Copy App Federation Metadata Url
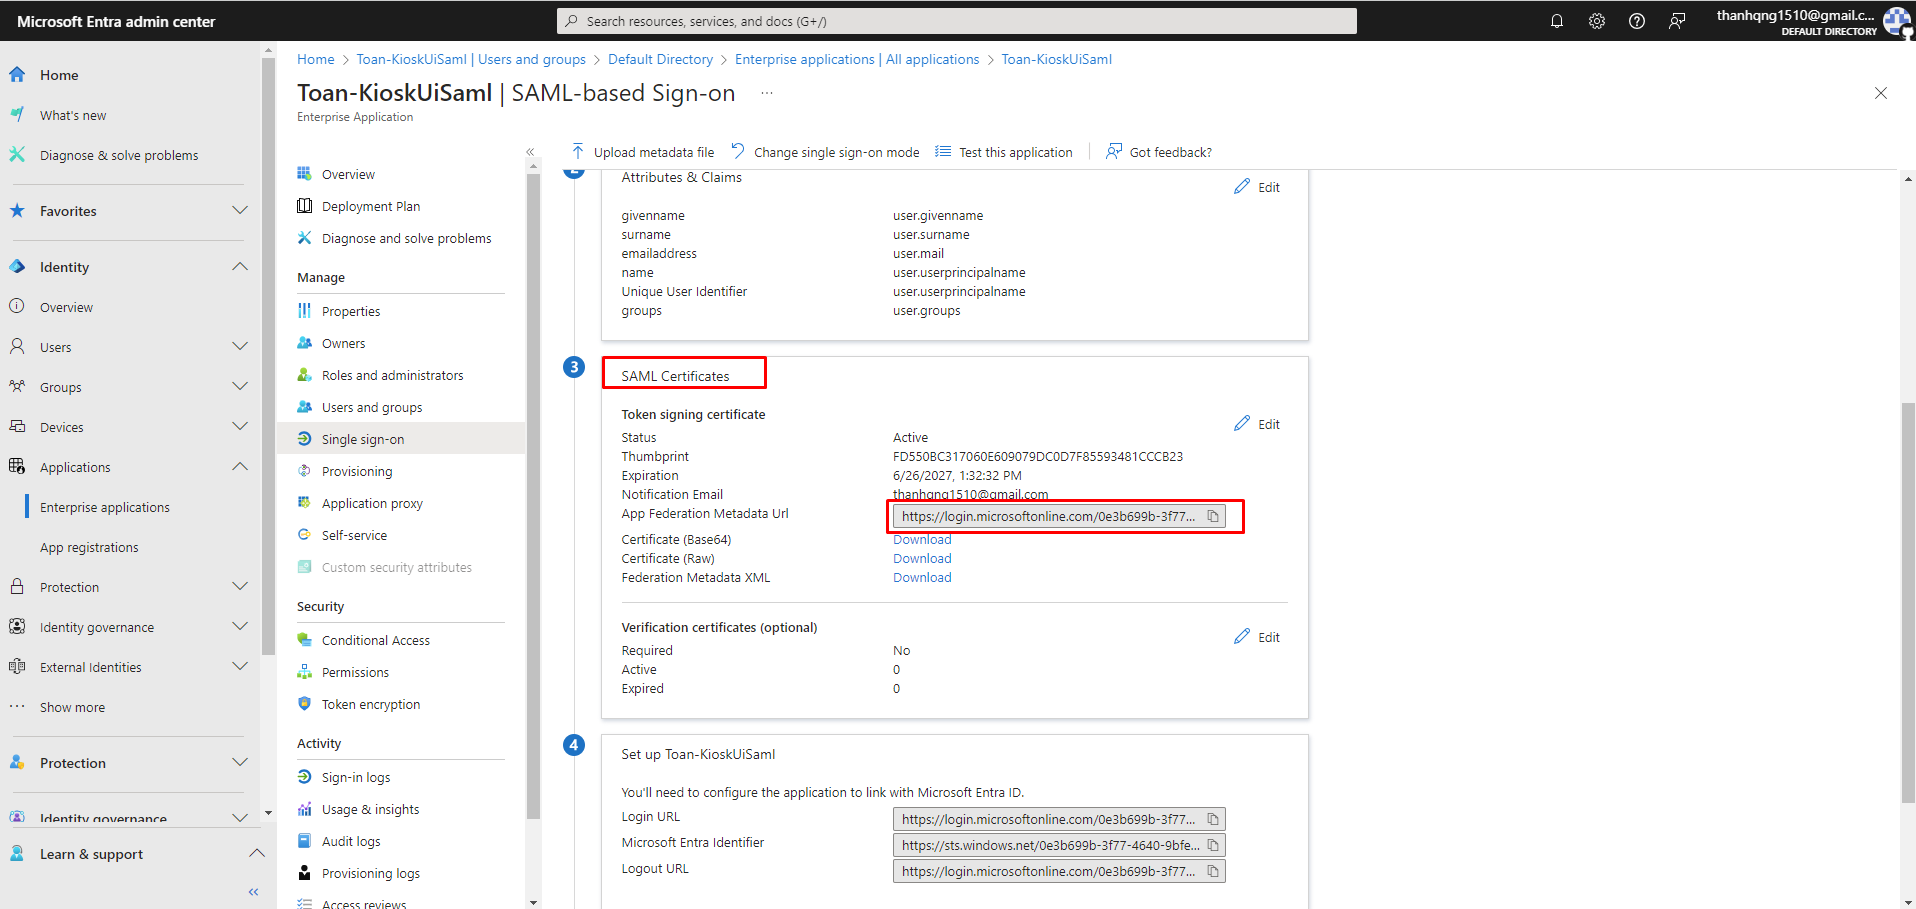This screenshot has height=909, width=1916. (1213, 517)
